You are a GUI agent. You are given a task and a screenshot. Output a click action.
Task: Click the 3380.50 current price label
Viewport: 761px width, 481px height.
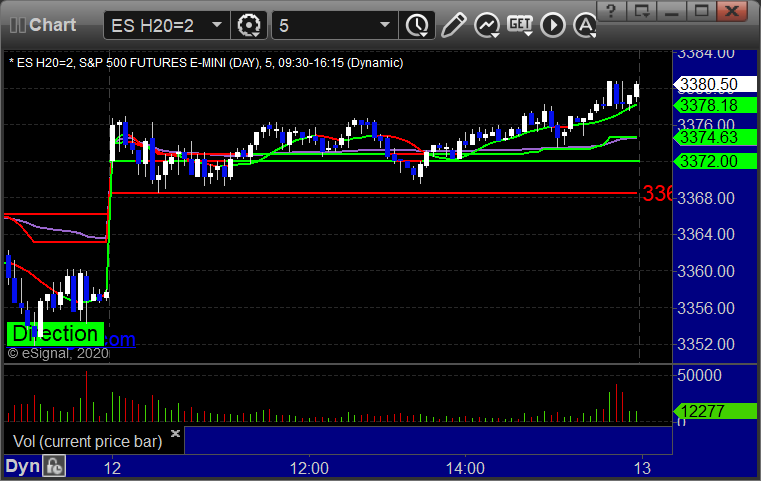point(714,84)
